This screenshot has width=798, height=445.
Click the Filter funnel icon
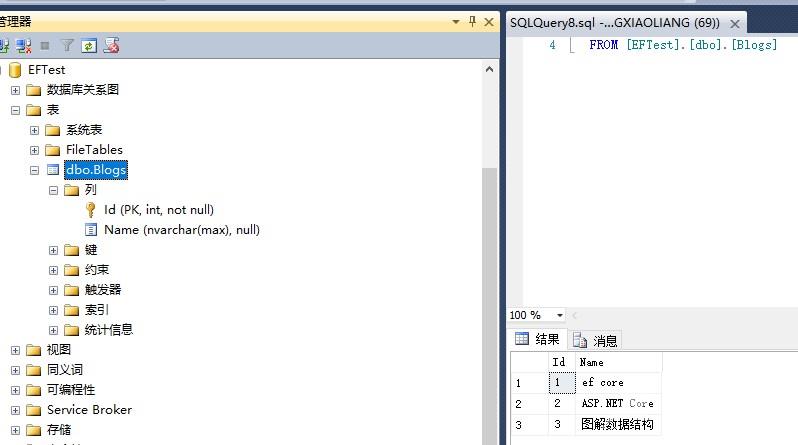coord(67,46)
